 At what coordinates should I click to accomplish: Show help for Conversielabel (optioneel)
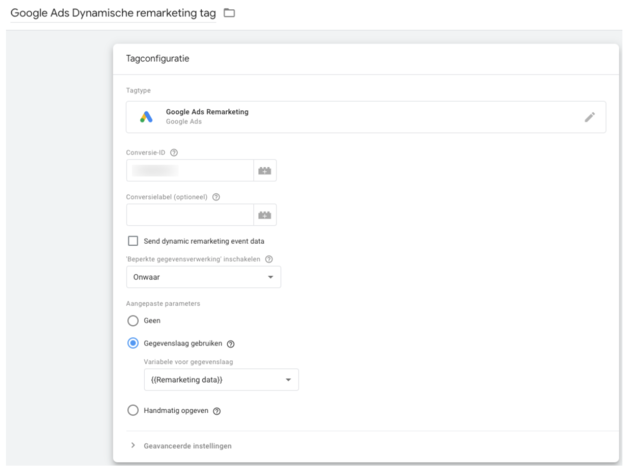pos(216,197)
